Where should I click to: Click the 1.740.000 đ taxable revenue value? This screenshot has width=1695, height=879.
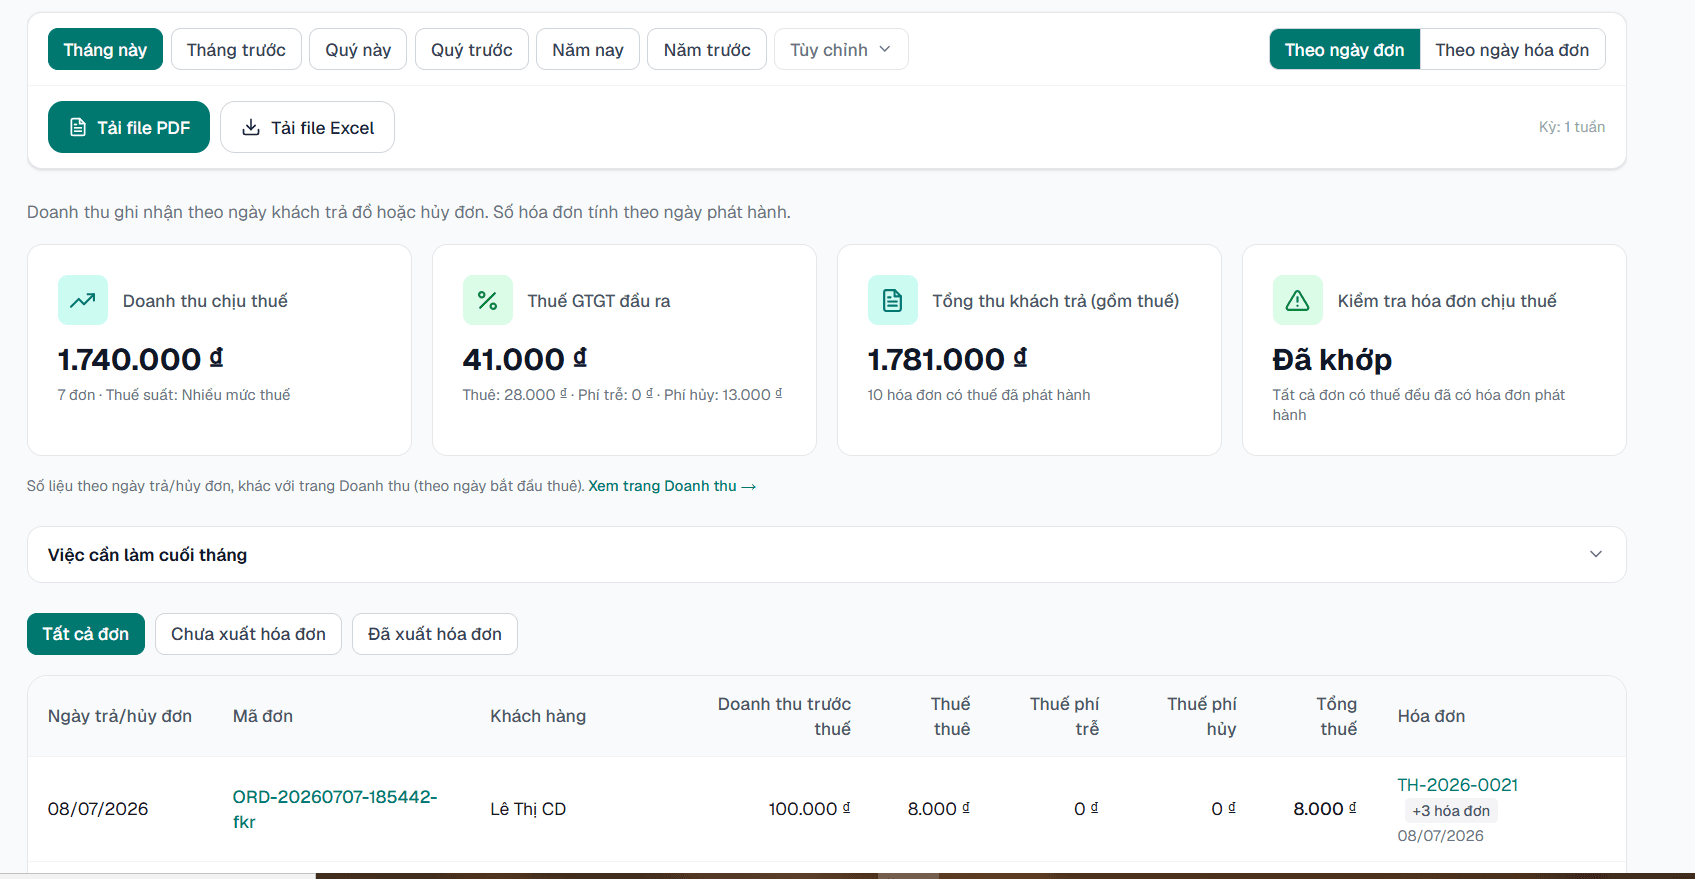pos(140,359)
